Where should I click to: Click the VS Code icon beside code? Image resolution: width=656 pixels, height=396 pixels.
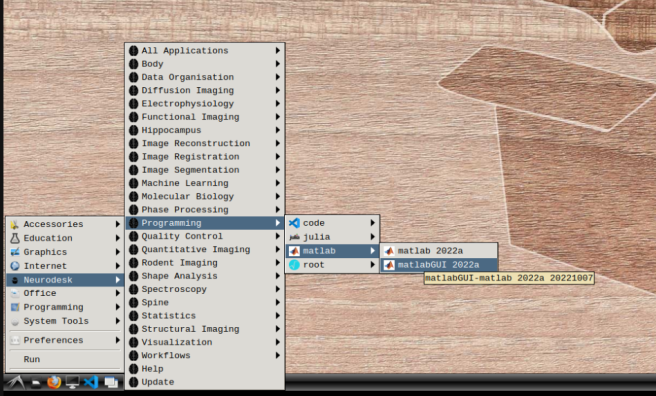pyautogui.click(x=295, y=223)
